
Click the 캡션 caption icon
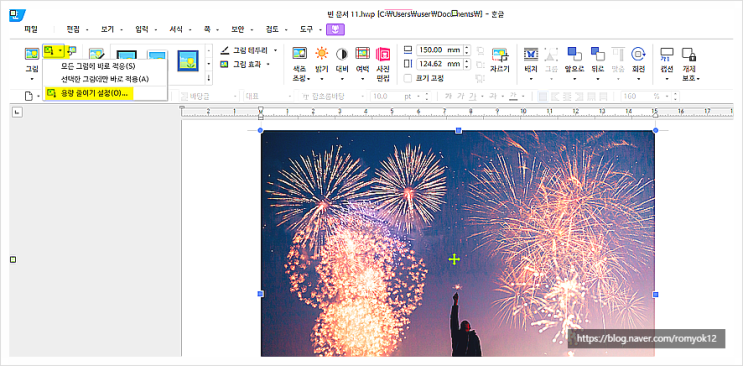[x=667, y=54]
